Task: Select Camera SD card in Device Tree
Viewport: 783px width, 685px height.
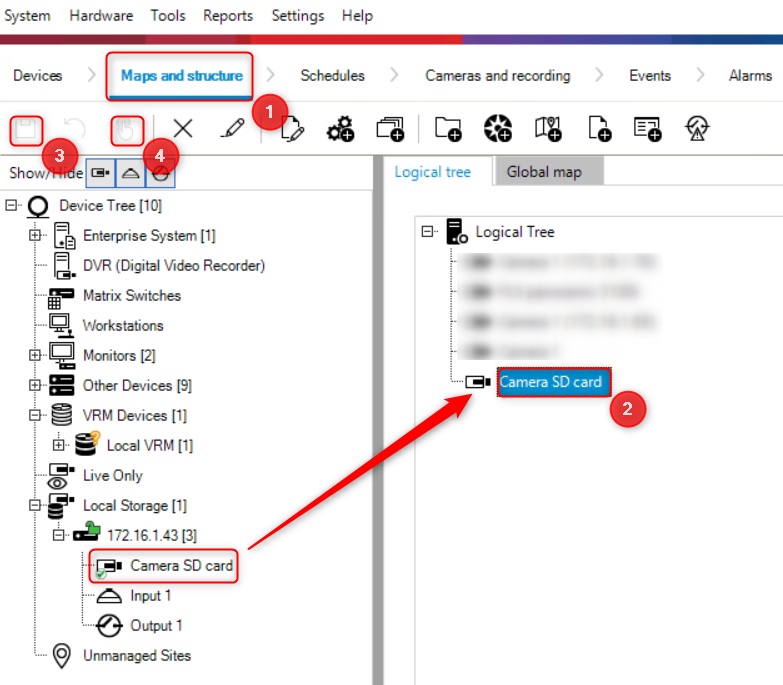Action: pos(181,565)
